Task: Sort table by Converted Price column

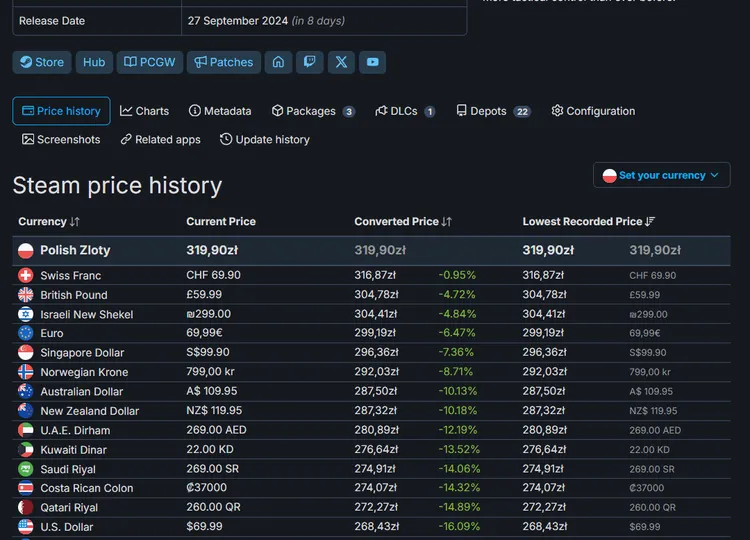Action: (403, 221)
